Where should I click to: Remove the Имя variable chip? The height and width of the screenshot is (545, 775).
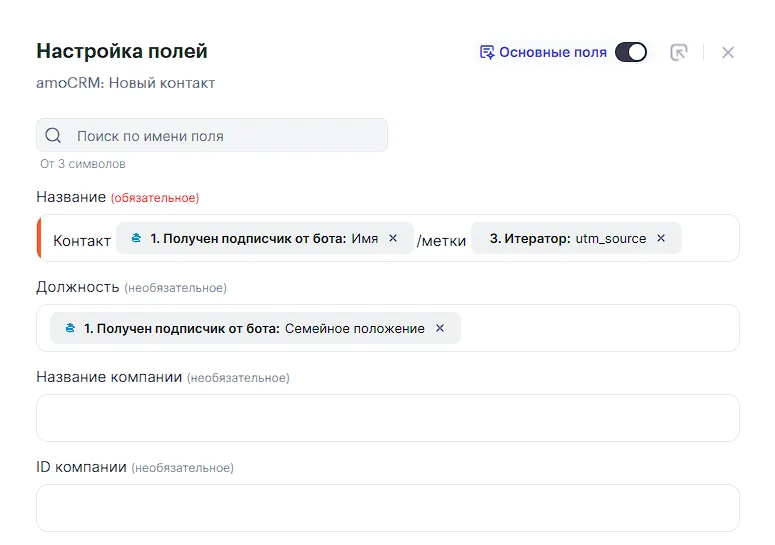pos(393,239)
